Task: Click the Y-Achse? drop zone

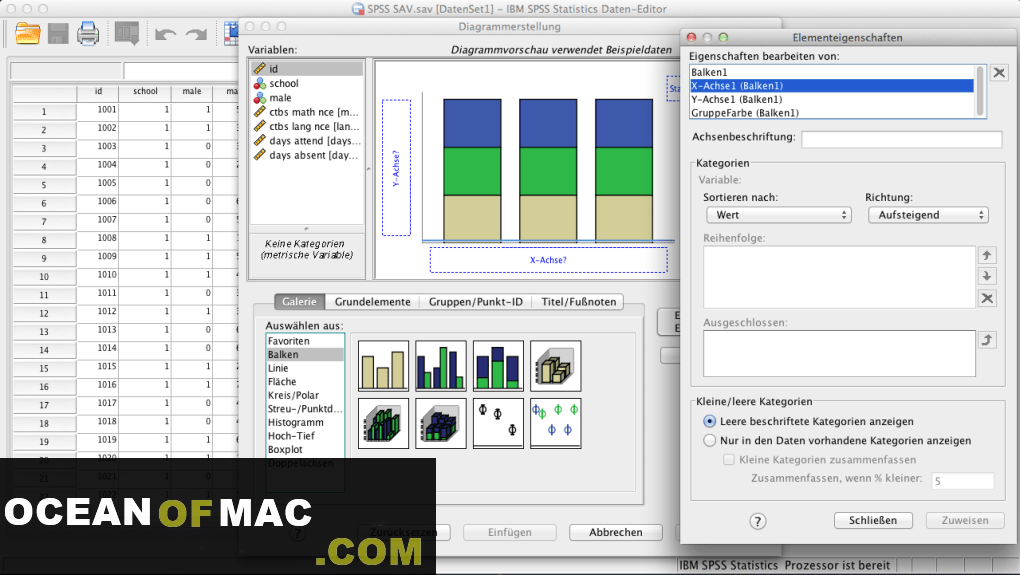Action: click(396, 168)
